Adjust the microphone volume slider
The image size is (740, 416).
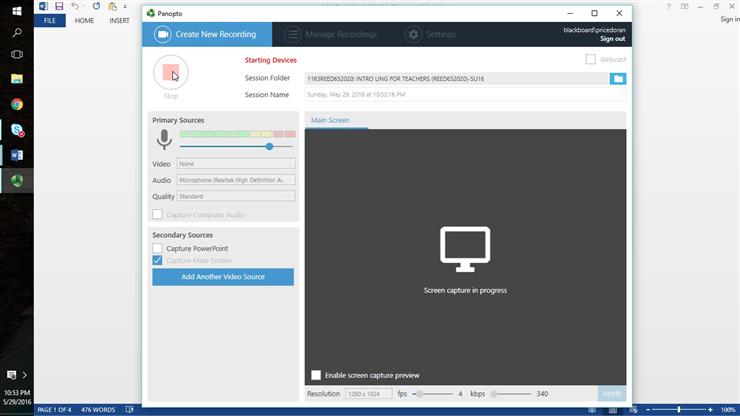(269, 146)
